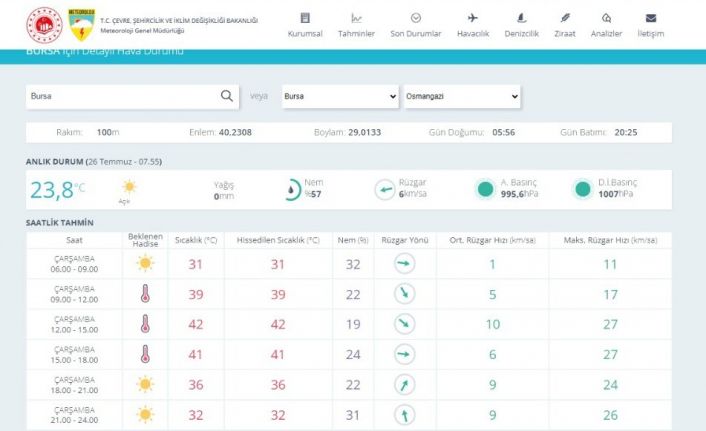The width and height of the screenshot is (706, 431).
Task: Click the Bursa search input field
Action: click(x=120, y=96)
